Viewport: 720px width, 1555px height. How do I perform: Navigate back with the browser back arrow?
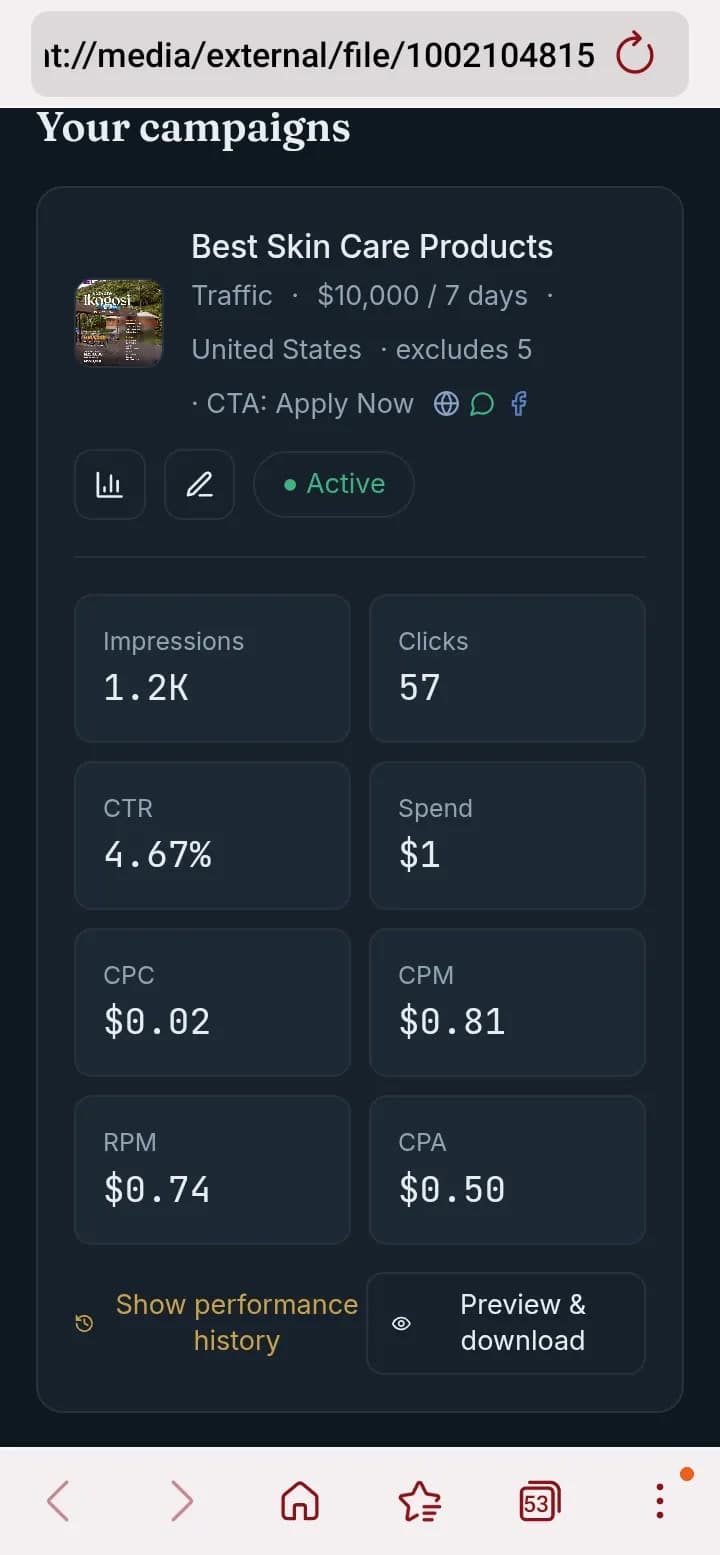pos(59,1501)
